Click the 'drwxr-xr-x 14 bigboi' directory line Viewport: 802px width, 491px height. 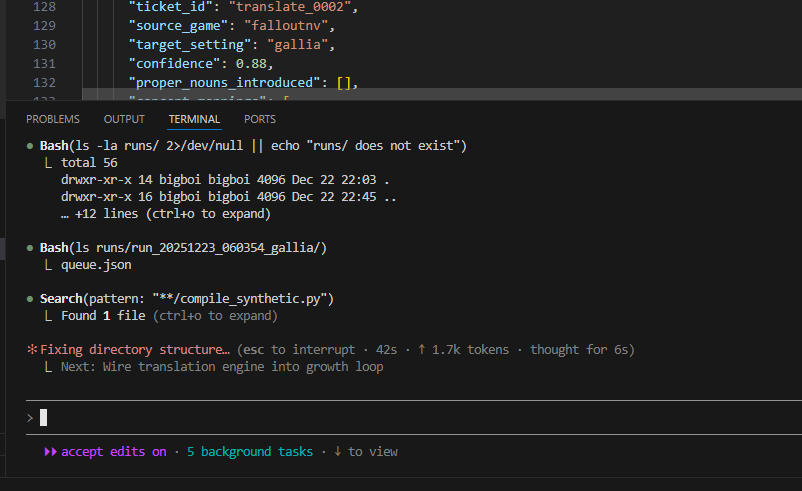[x=225, y=180]
